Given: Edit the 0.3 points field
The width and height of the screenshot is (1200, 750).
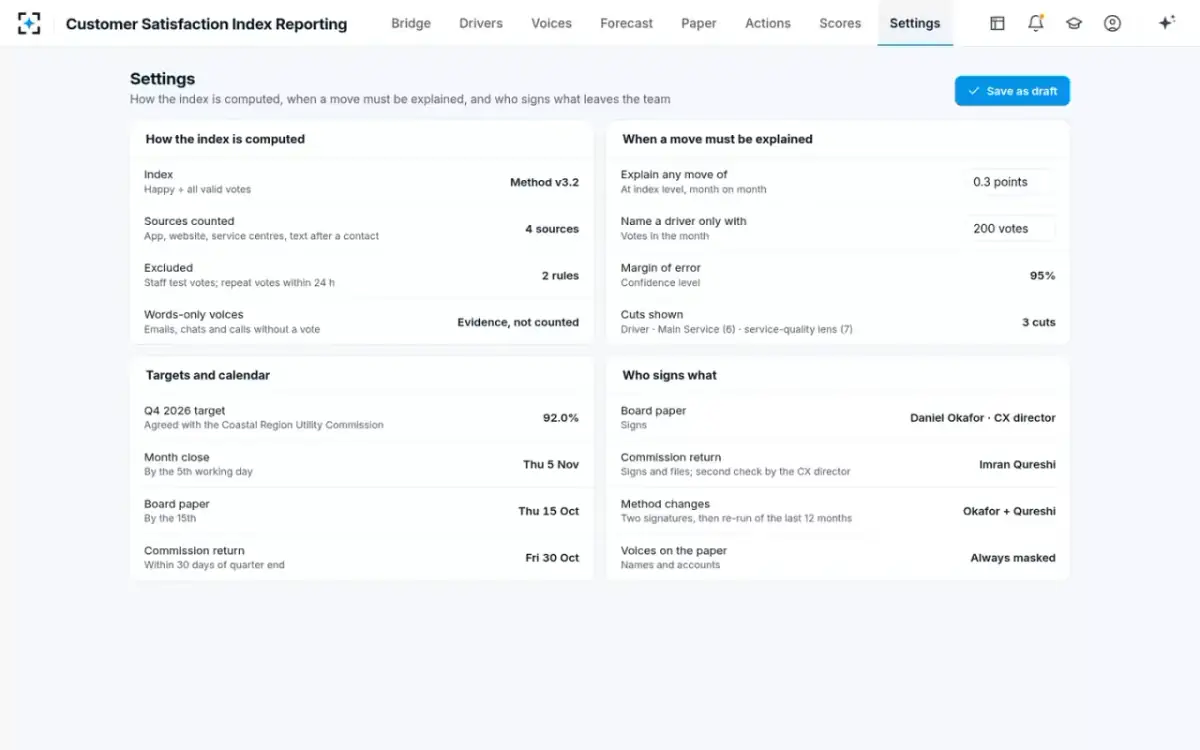Looking at the screenshot, I should click(x=1011, y=182).
